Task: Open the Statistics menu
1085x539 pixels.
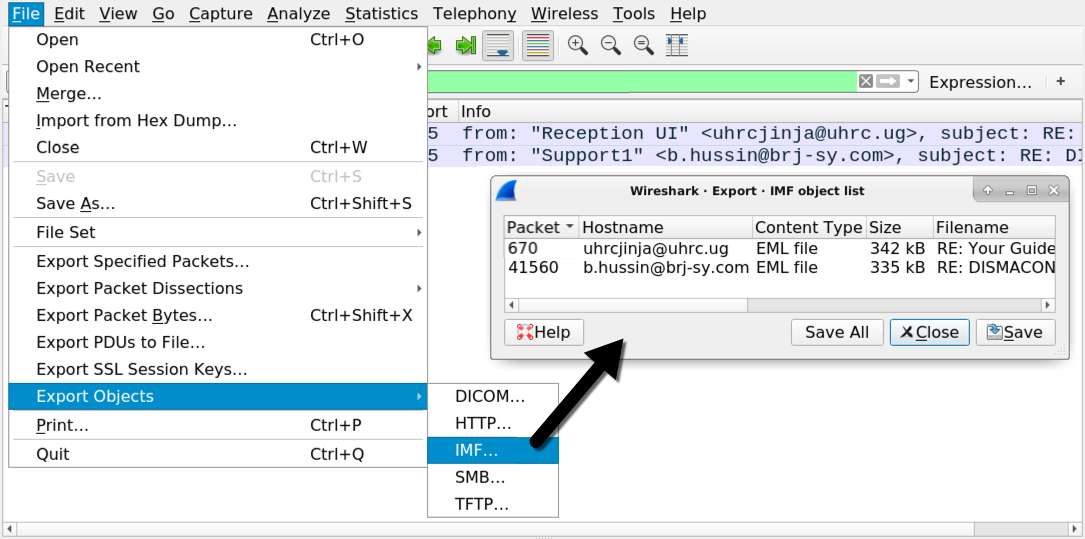Action: click(381, 13)
